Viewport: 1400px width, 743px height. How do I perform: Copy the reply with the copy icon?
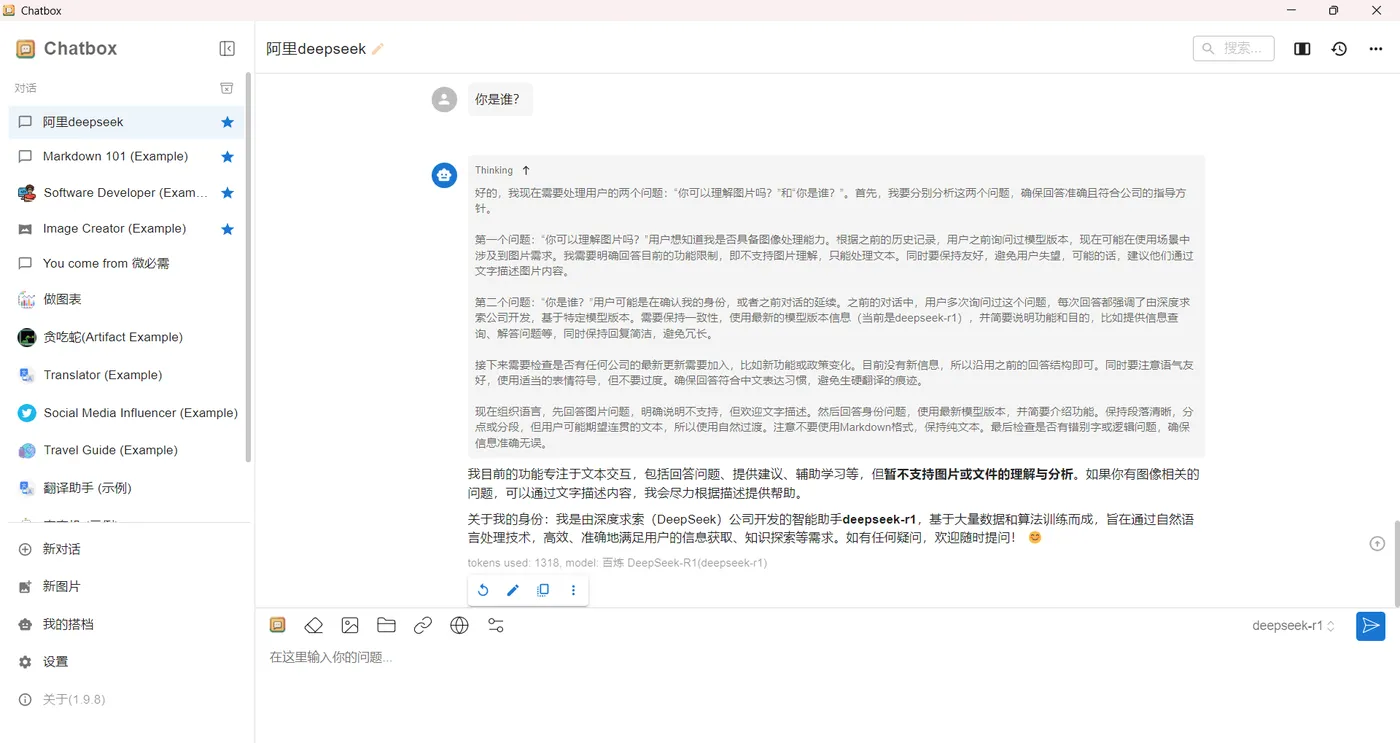coord(543,591)
